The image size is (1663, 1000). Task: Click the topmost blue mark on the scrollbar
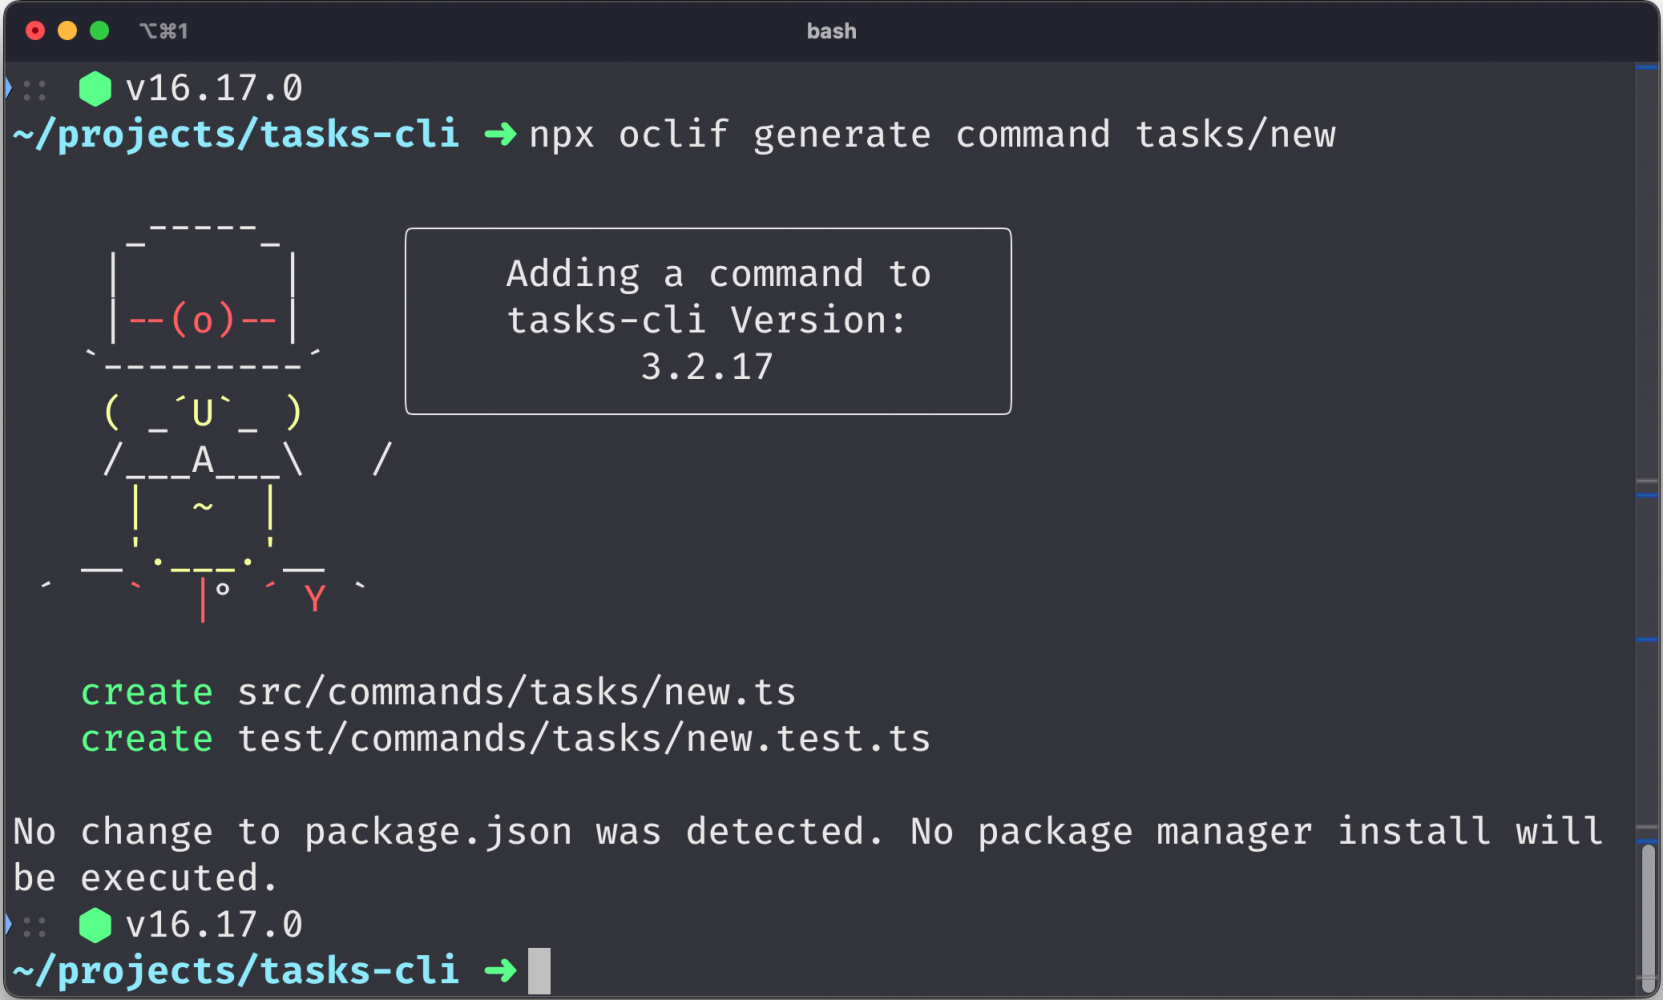pos(1647,68)
